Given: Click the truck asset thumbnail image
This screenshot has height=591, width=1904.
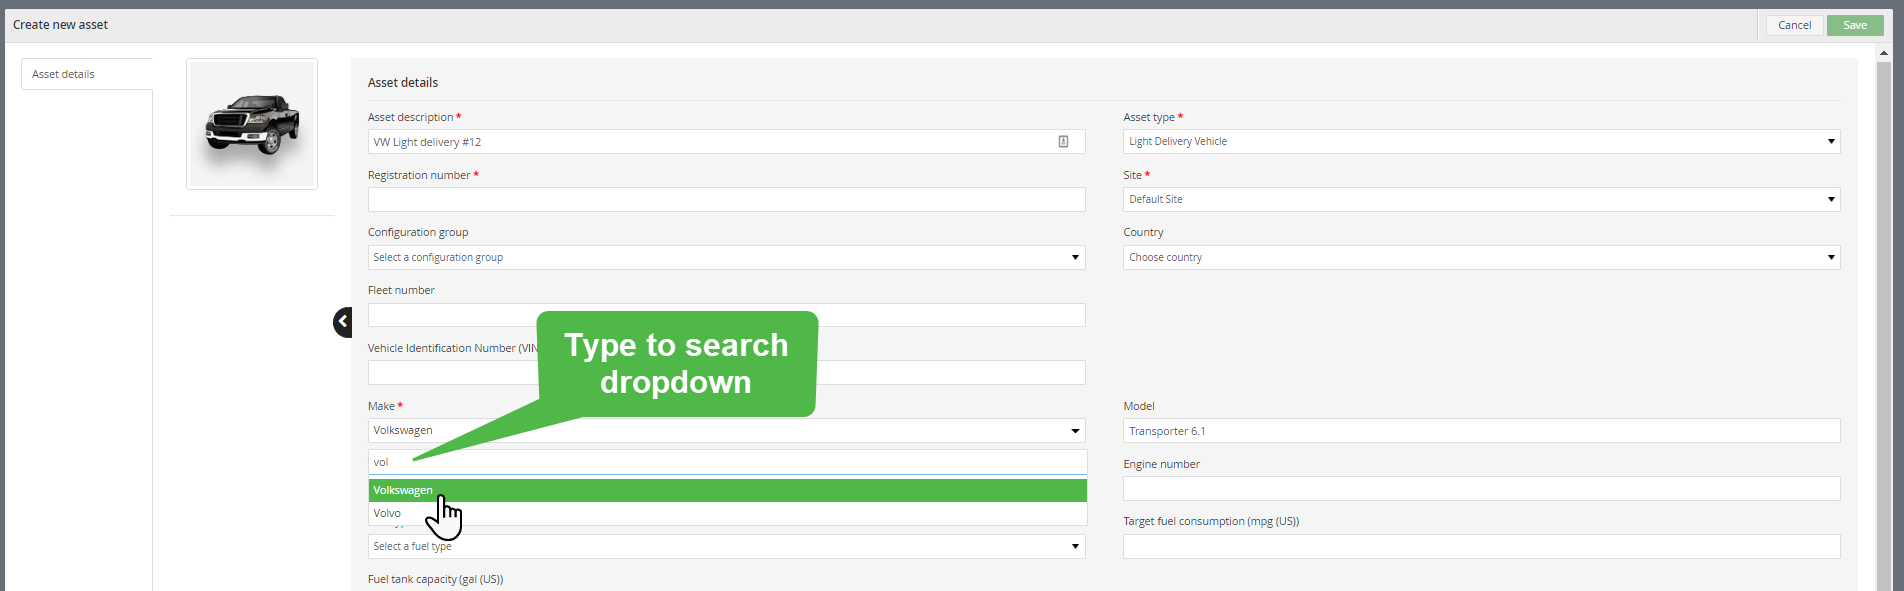Looking at the screenshot, I should pyautogui.click(x=252, y=124).
